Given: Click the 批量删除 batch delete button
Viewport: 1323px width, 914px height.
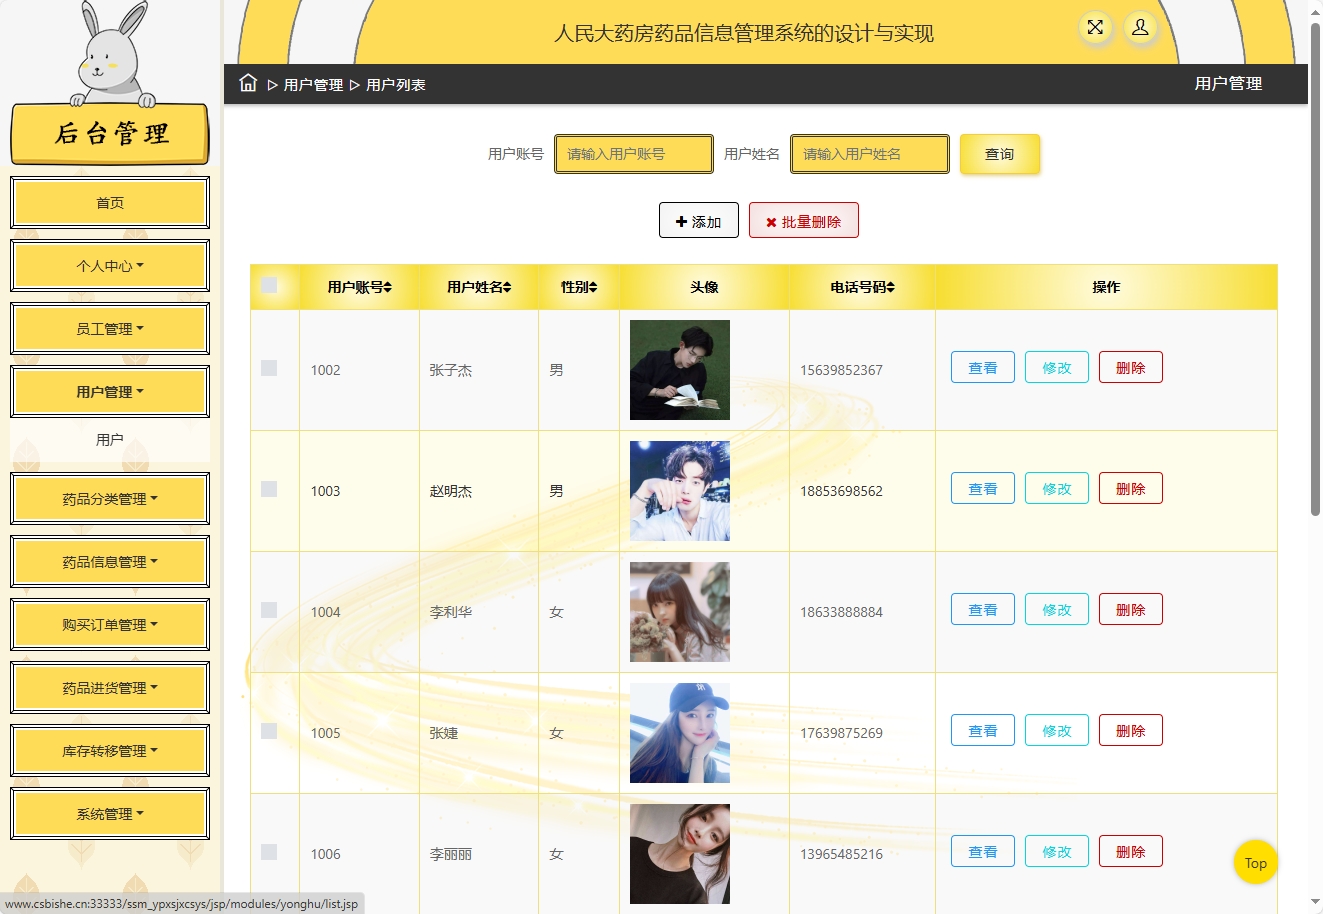Looking at the screenshot, I should tap(804, 221).
